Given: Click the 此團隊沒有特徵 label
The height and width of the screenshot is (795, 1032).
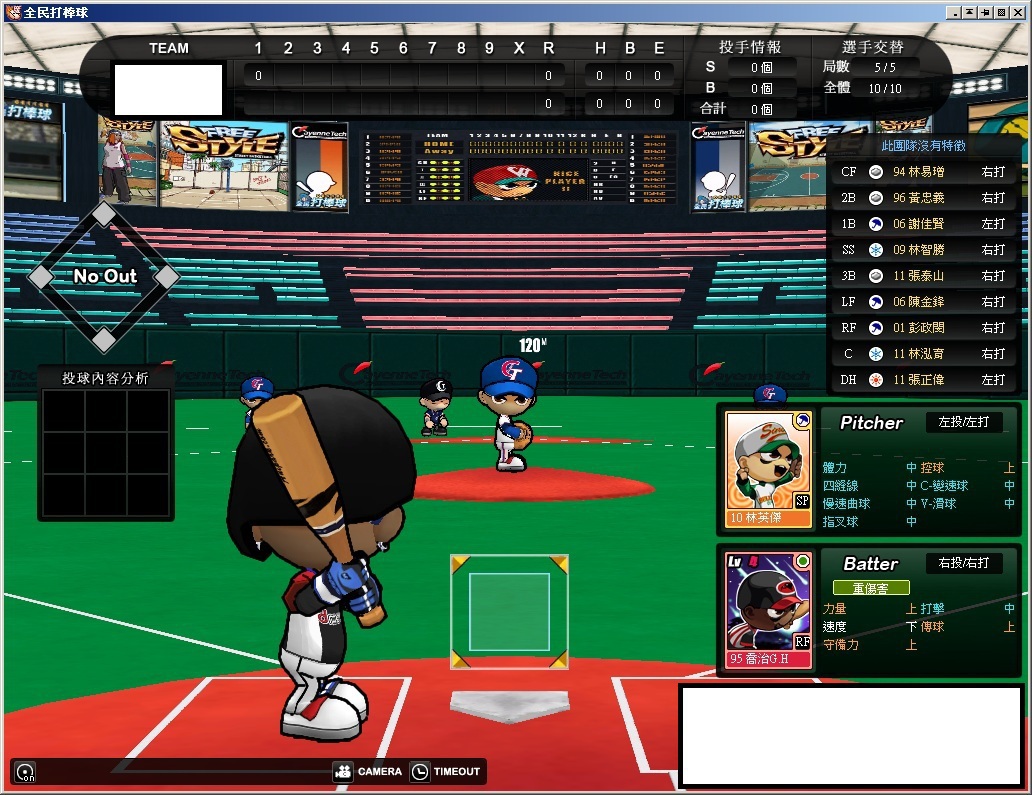Looking at the screenshot, I should pos(923,145).
